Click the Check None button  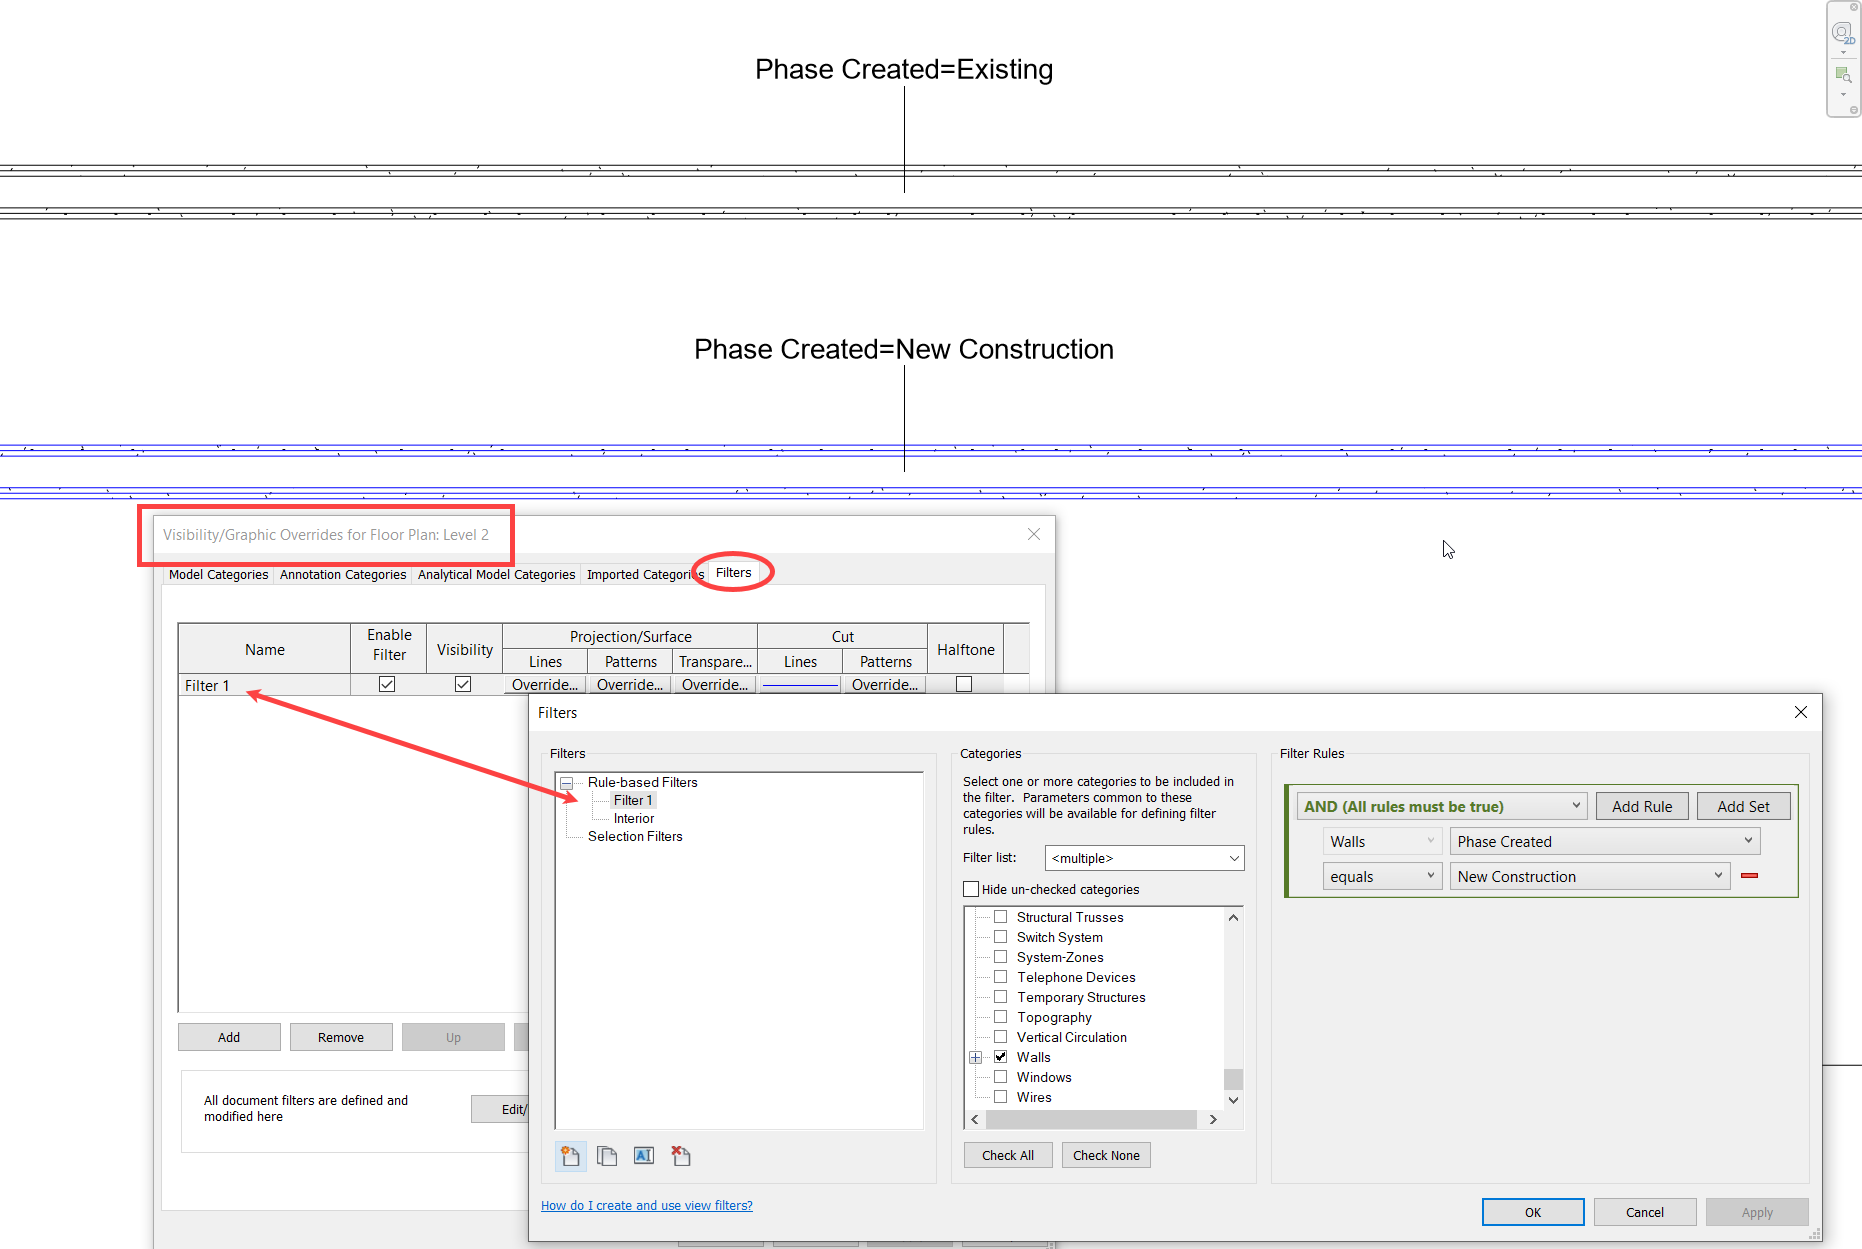point(1106,1155)
